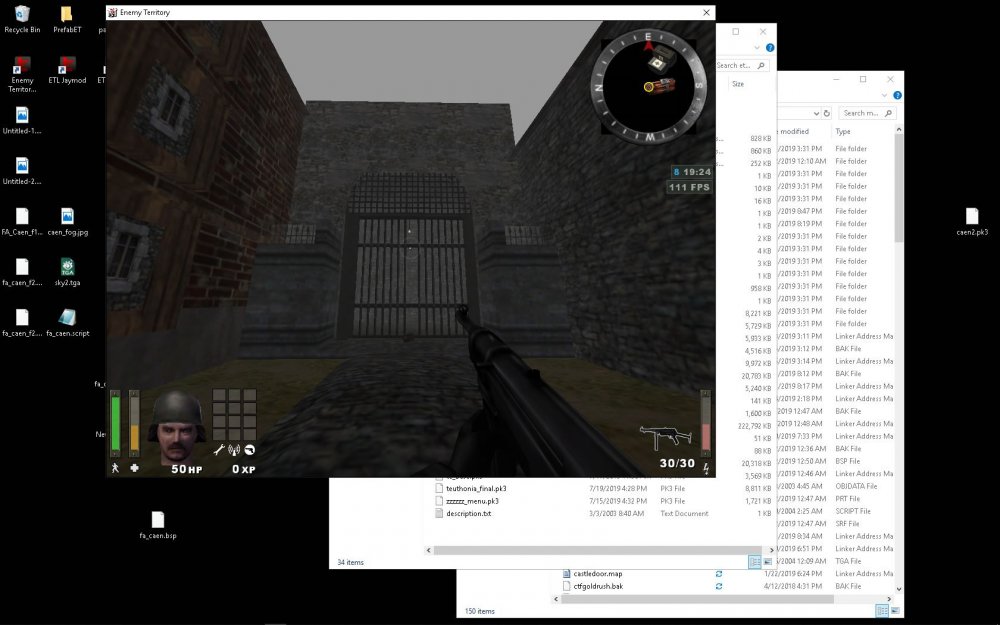This screenshot has height=625, width=1000.
Task: Select the Untitled-1 image file on desktop
Action: pos(22,121)
